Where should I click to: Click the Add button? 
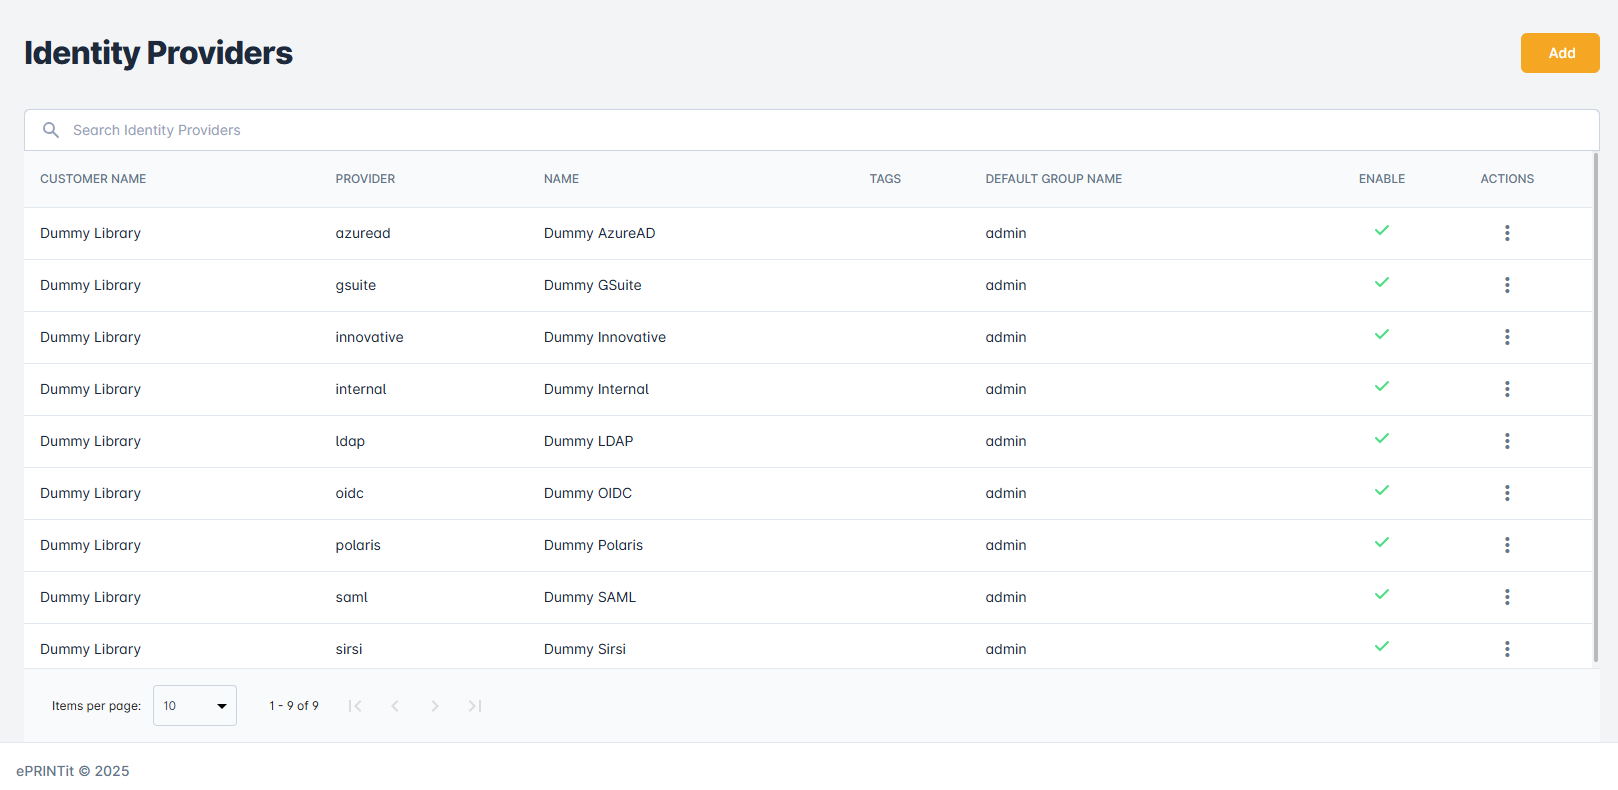[1559, 53]
